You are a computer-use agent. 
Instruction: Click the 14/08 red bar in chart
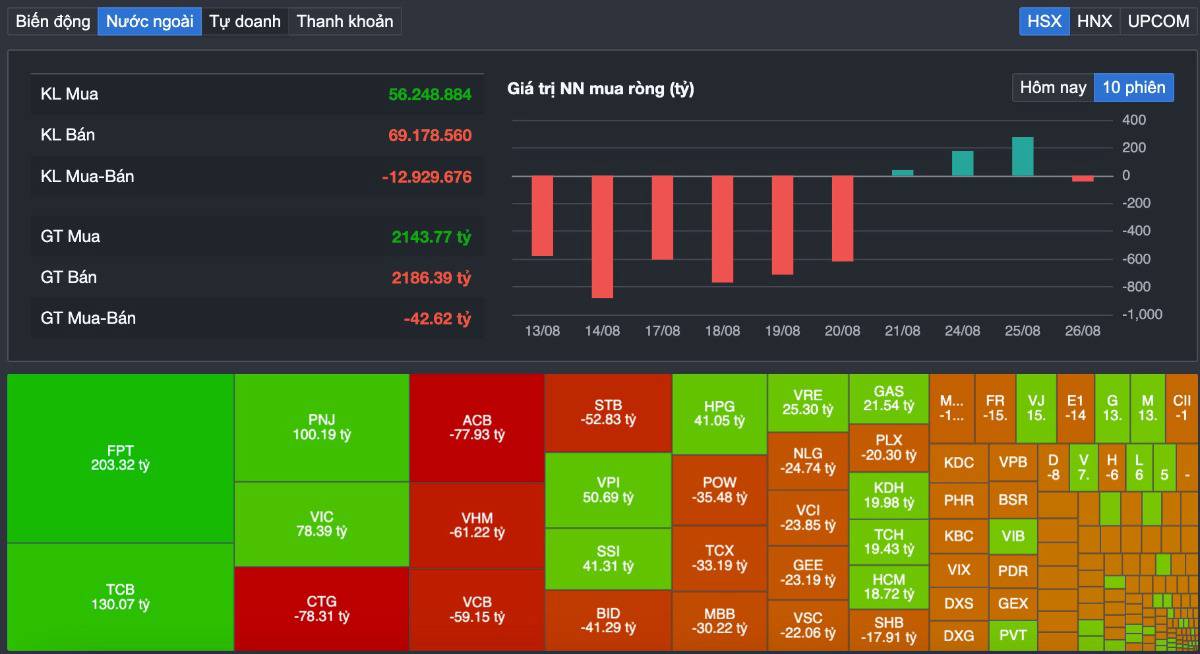click(602, 237)
